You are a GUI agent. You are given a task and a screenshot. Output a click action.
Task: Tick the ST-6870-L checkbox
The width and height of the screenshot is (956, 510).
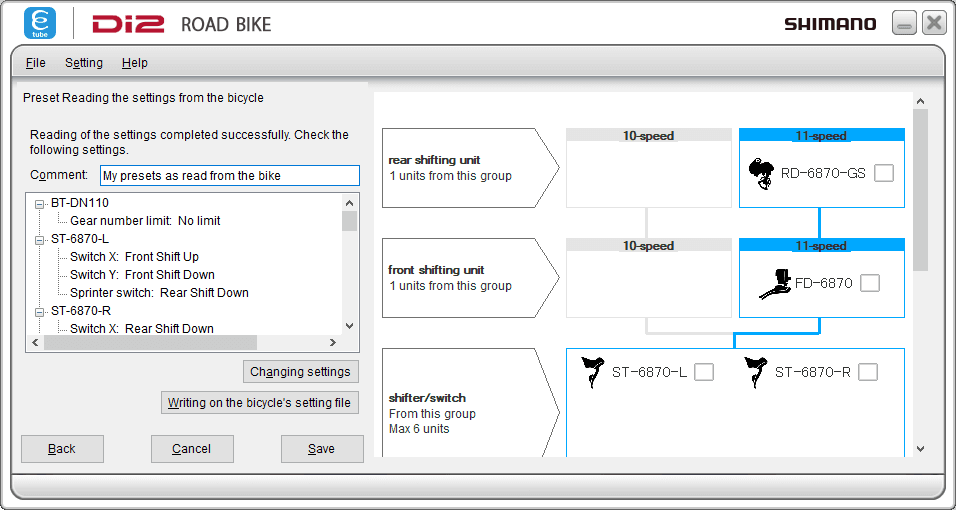tap(704, 372)
